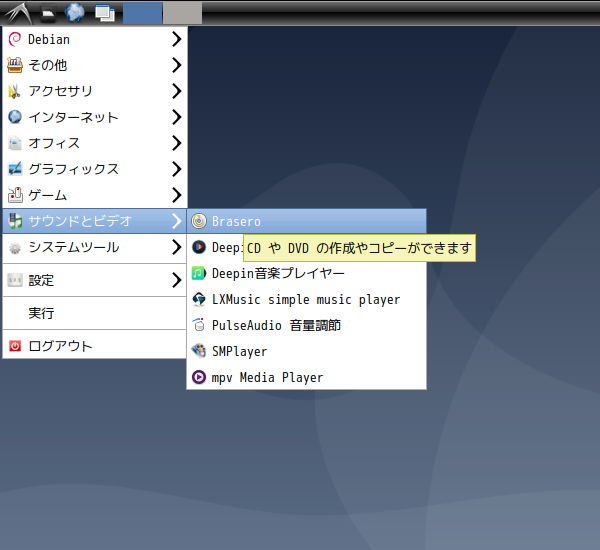Click the SMPlayer film reel icon
600x550 pixels.
coord(199,351)
